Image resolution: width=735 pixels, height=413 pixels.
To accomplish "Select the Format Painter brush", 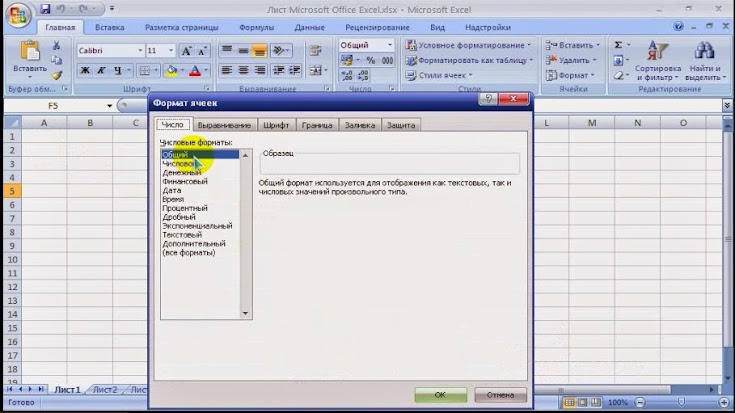I will click(x=56, y=75).
